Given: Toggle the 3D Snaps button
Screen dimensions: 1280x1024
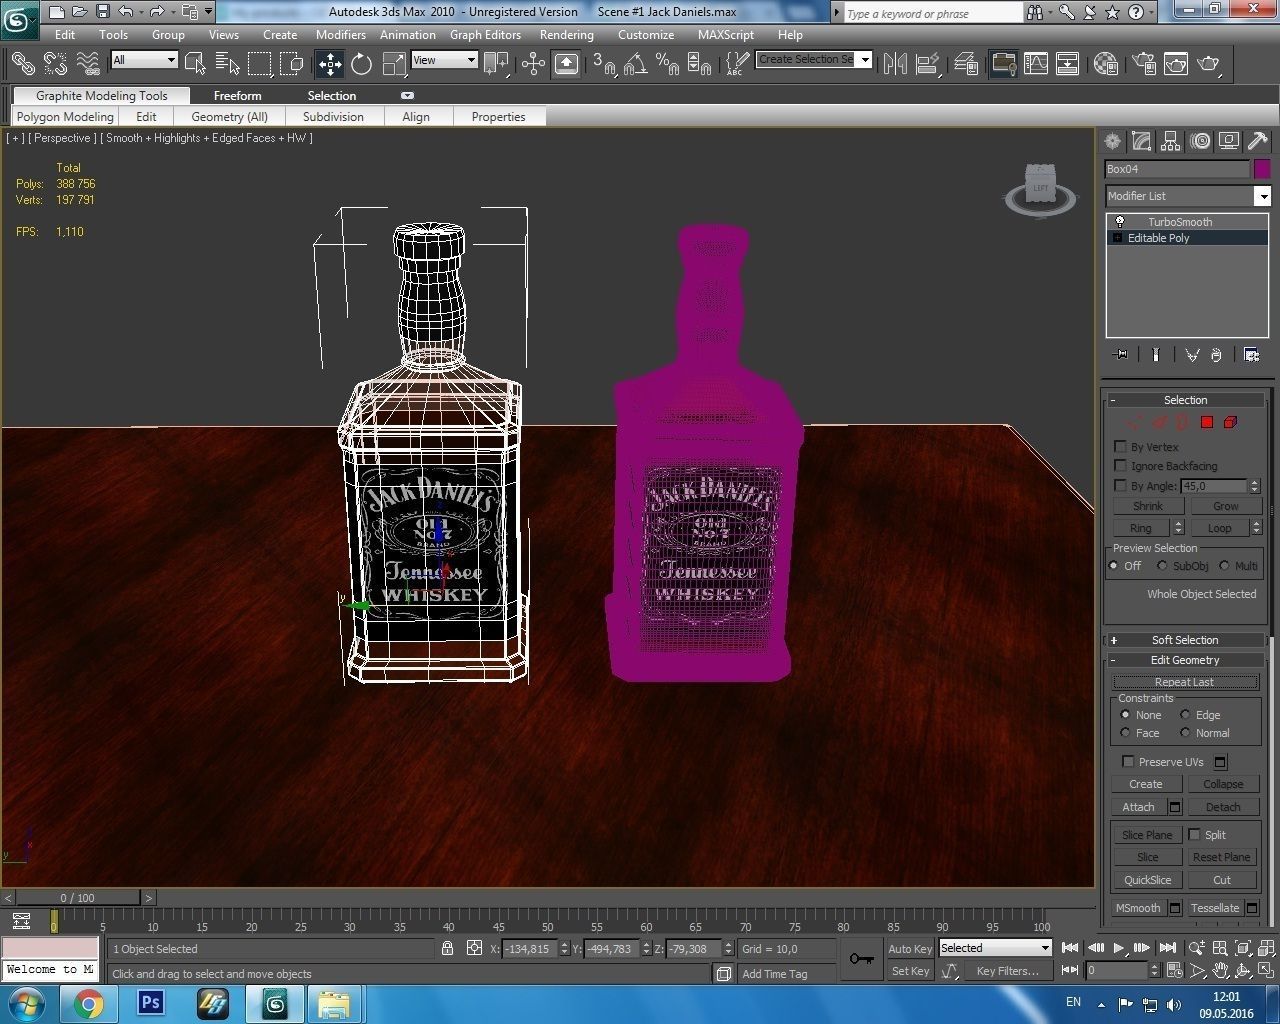Looking at the screenshot, I should click(x=604, y=64).
